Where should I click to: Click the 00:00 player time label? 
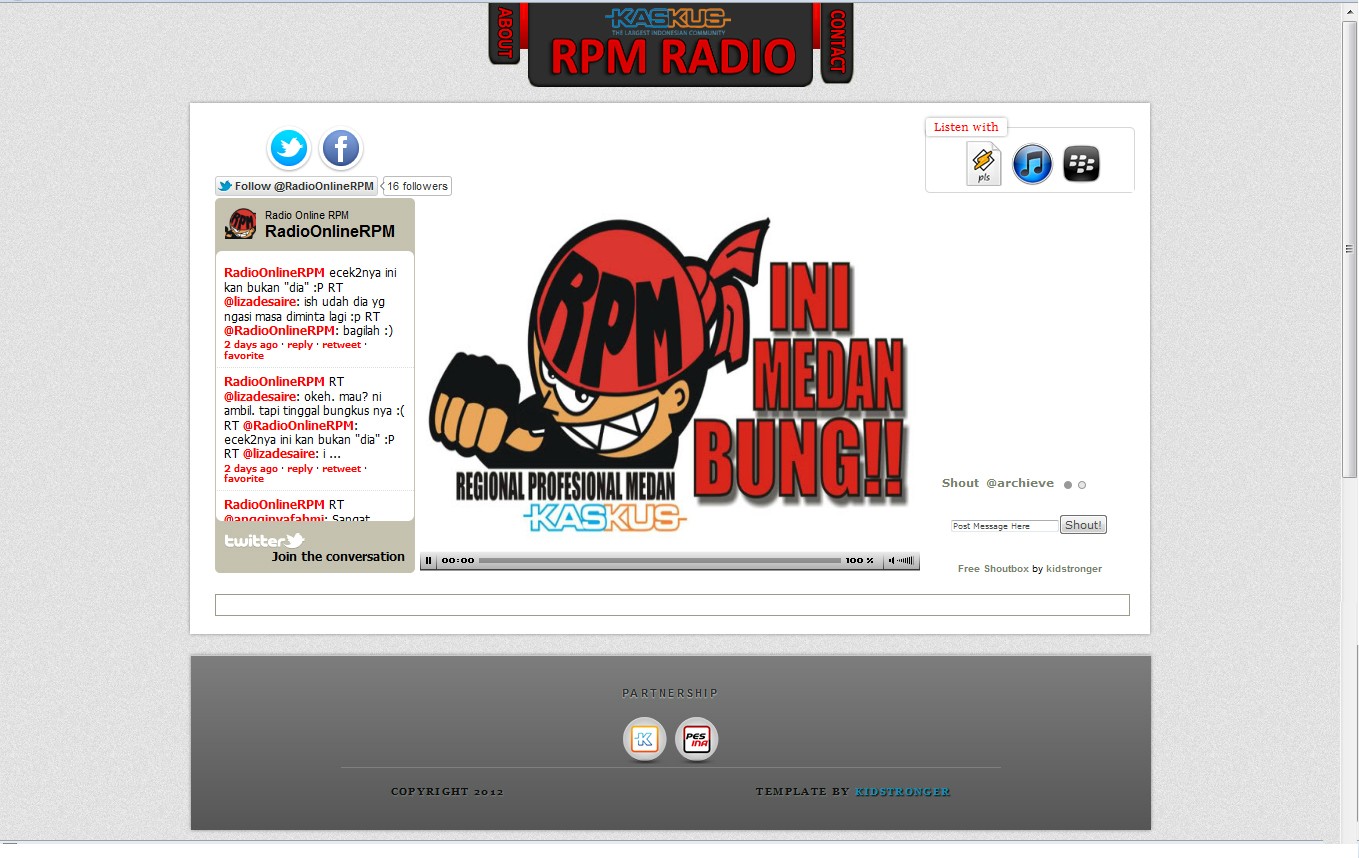[x=458, y=561]
